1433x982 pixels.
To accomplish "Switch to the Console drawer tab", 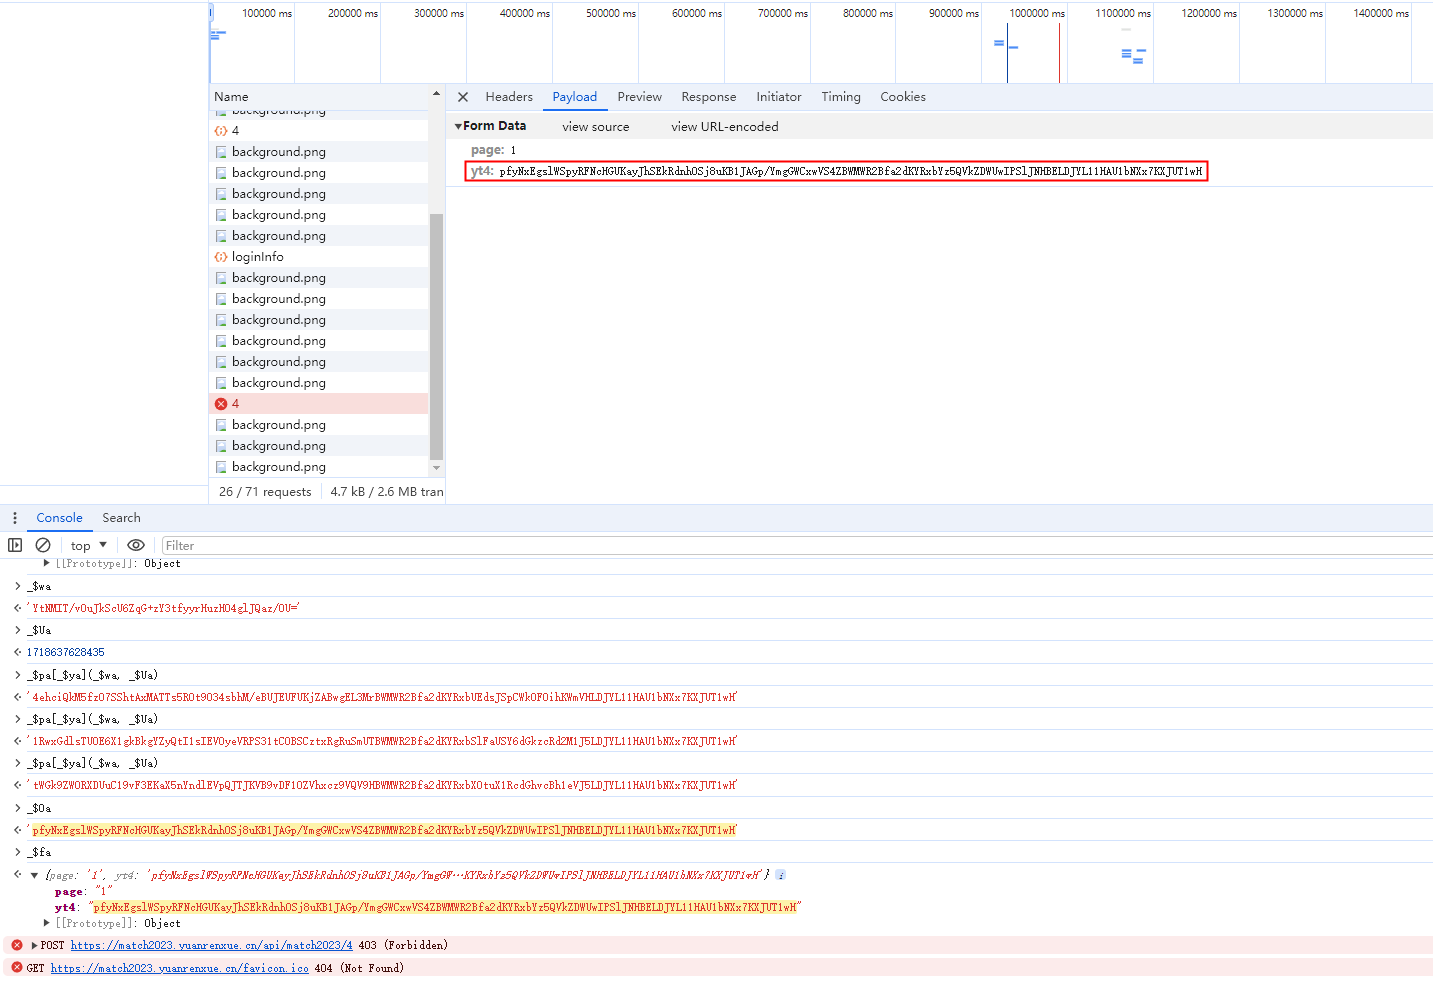I will coord(59,518).
